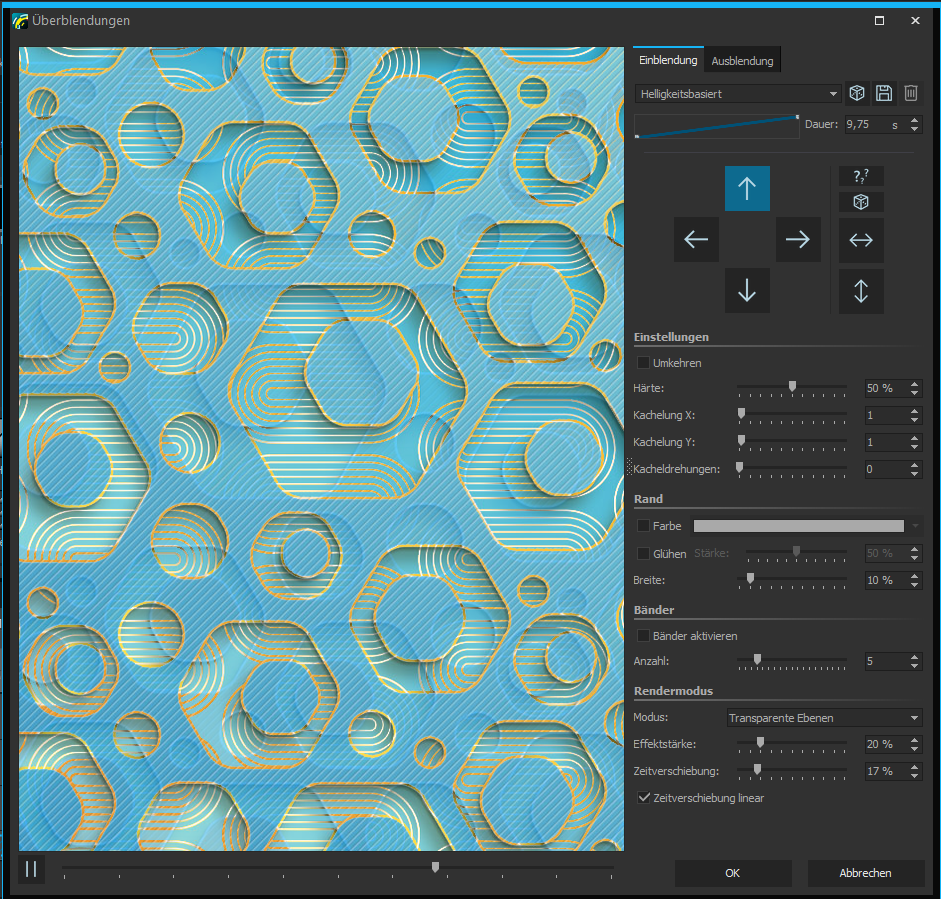The width and height of the screenshot is (941, 899).
Task: Click the save preset floppy disk icon
Action: (884, 93)
